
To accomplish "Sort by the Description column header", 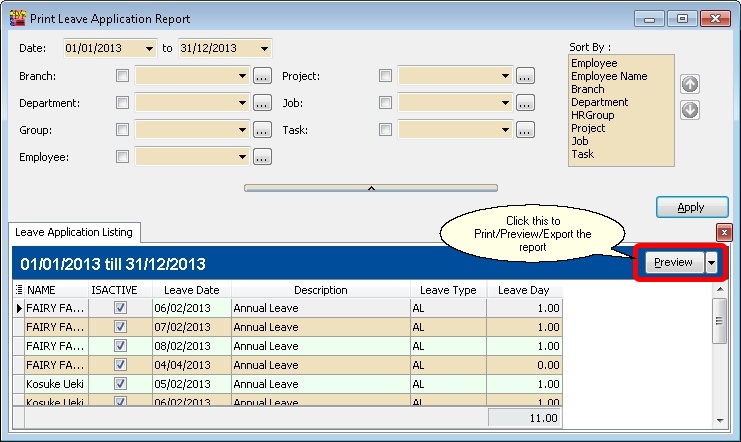I will [320, 290].
